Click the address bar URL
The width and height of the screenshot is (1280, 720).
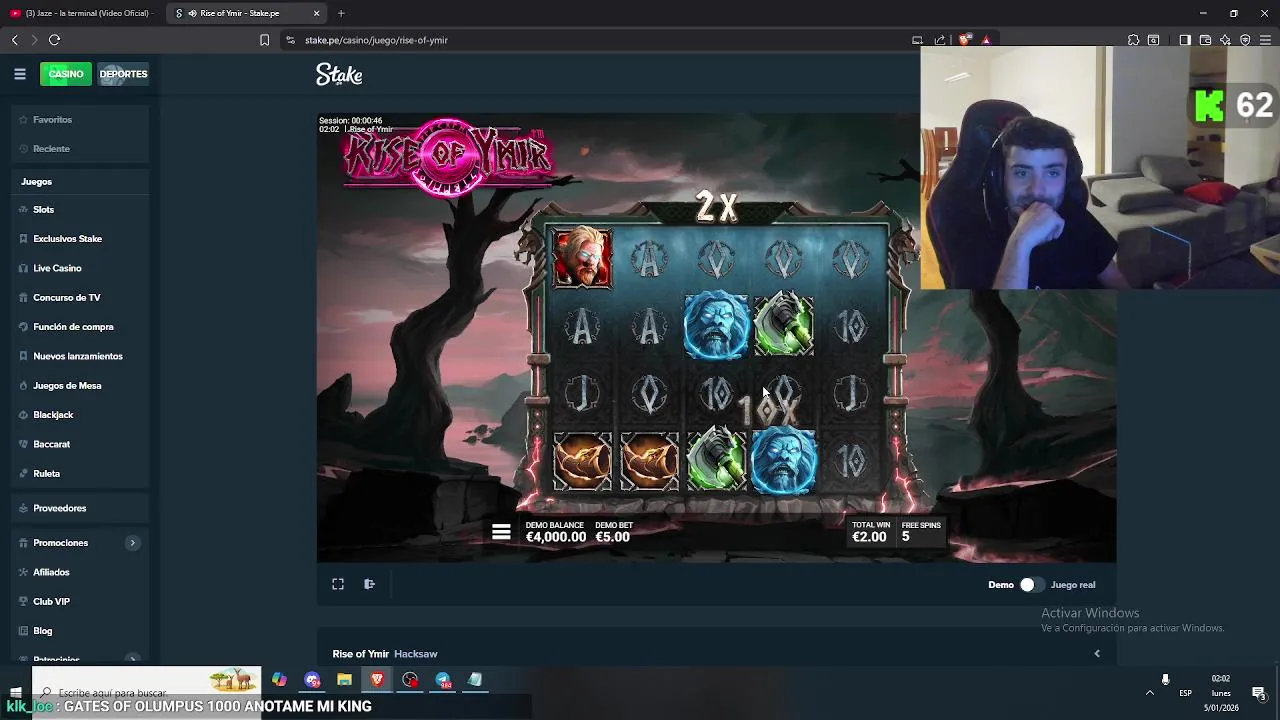click(376, 40)
